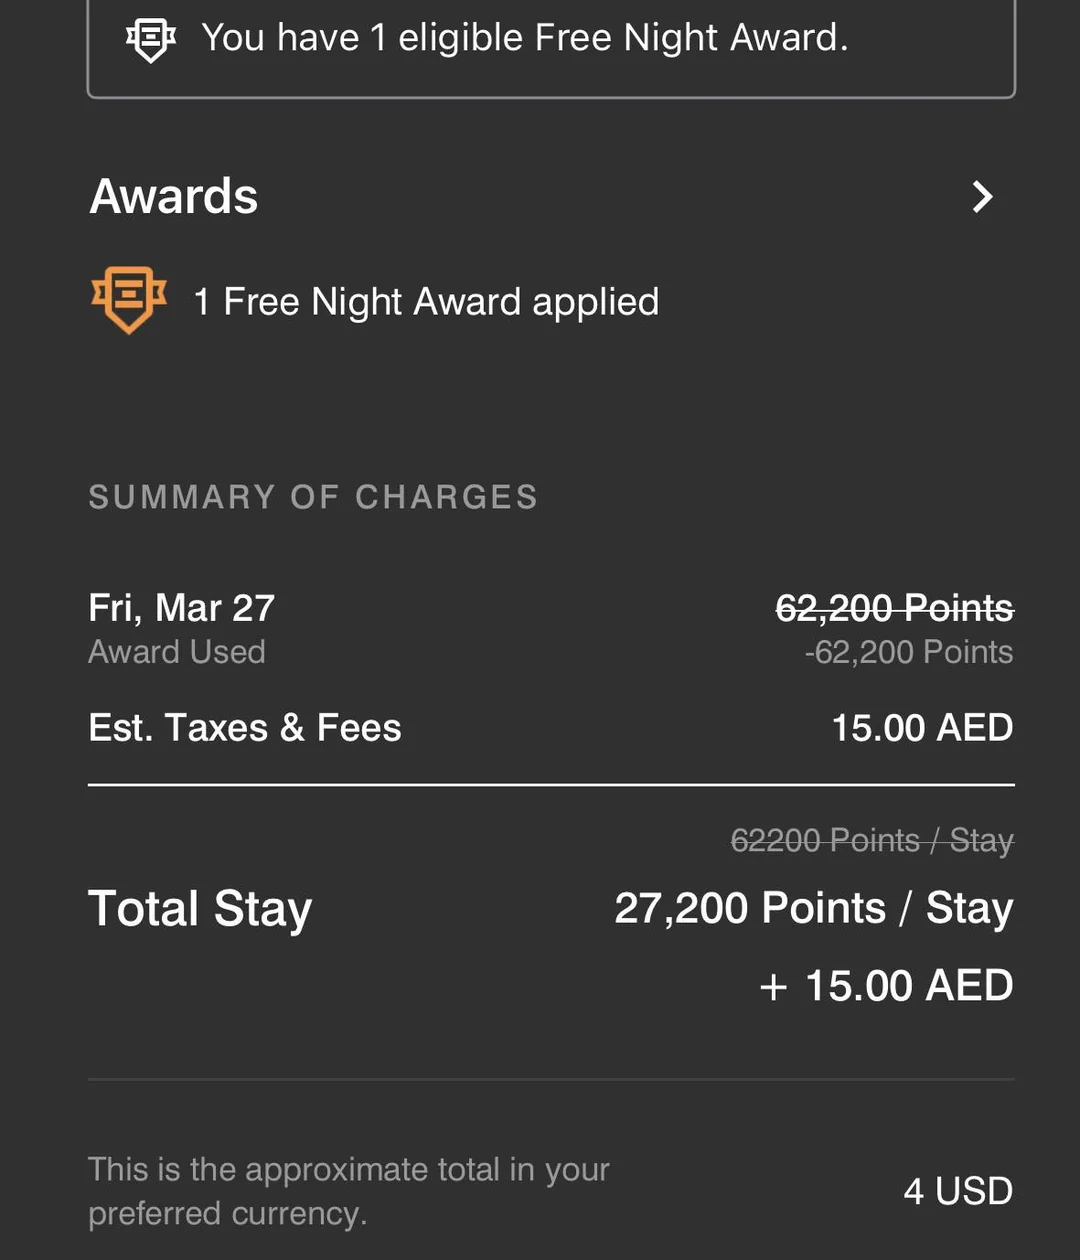Select the "1 Free Night Award applied" text
The image size is (1080, 1260).
pos(426,301)
